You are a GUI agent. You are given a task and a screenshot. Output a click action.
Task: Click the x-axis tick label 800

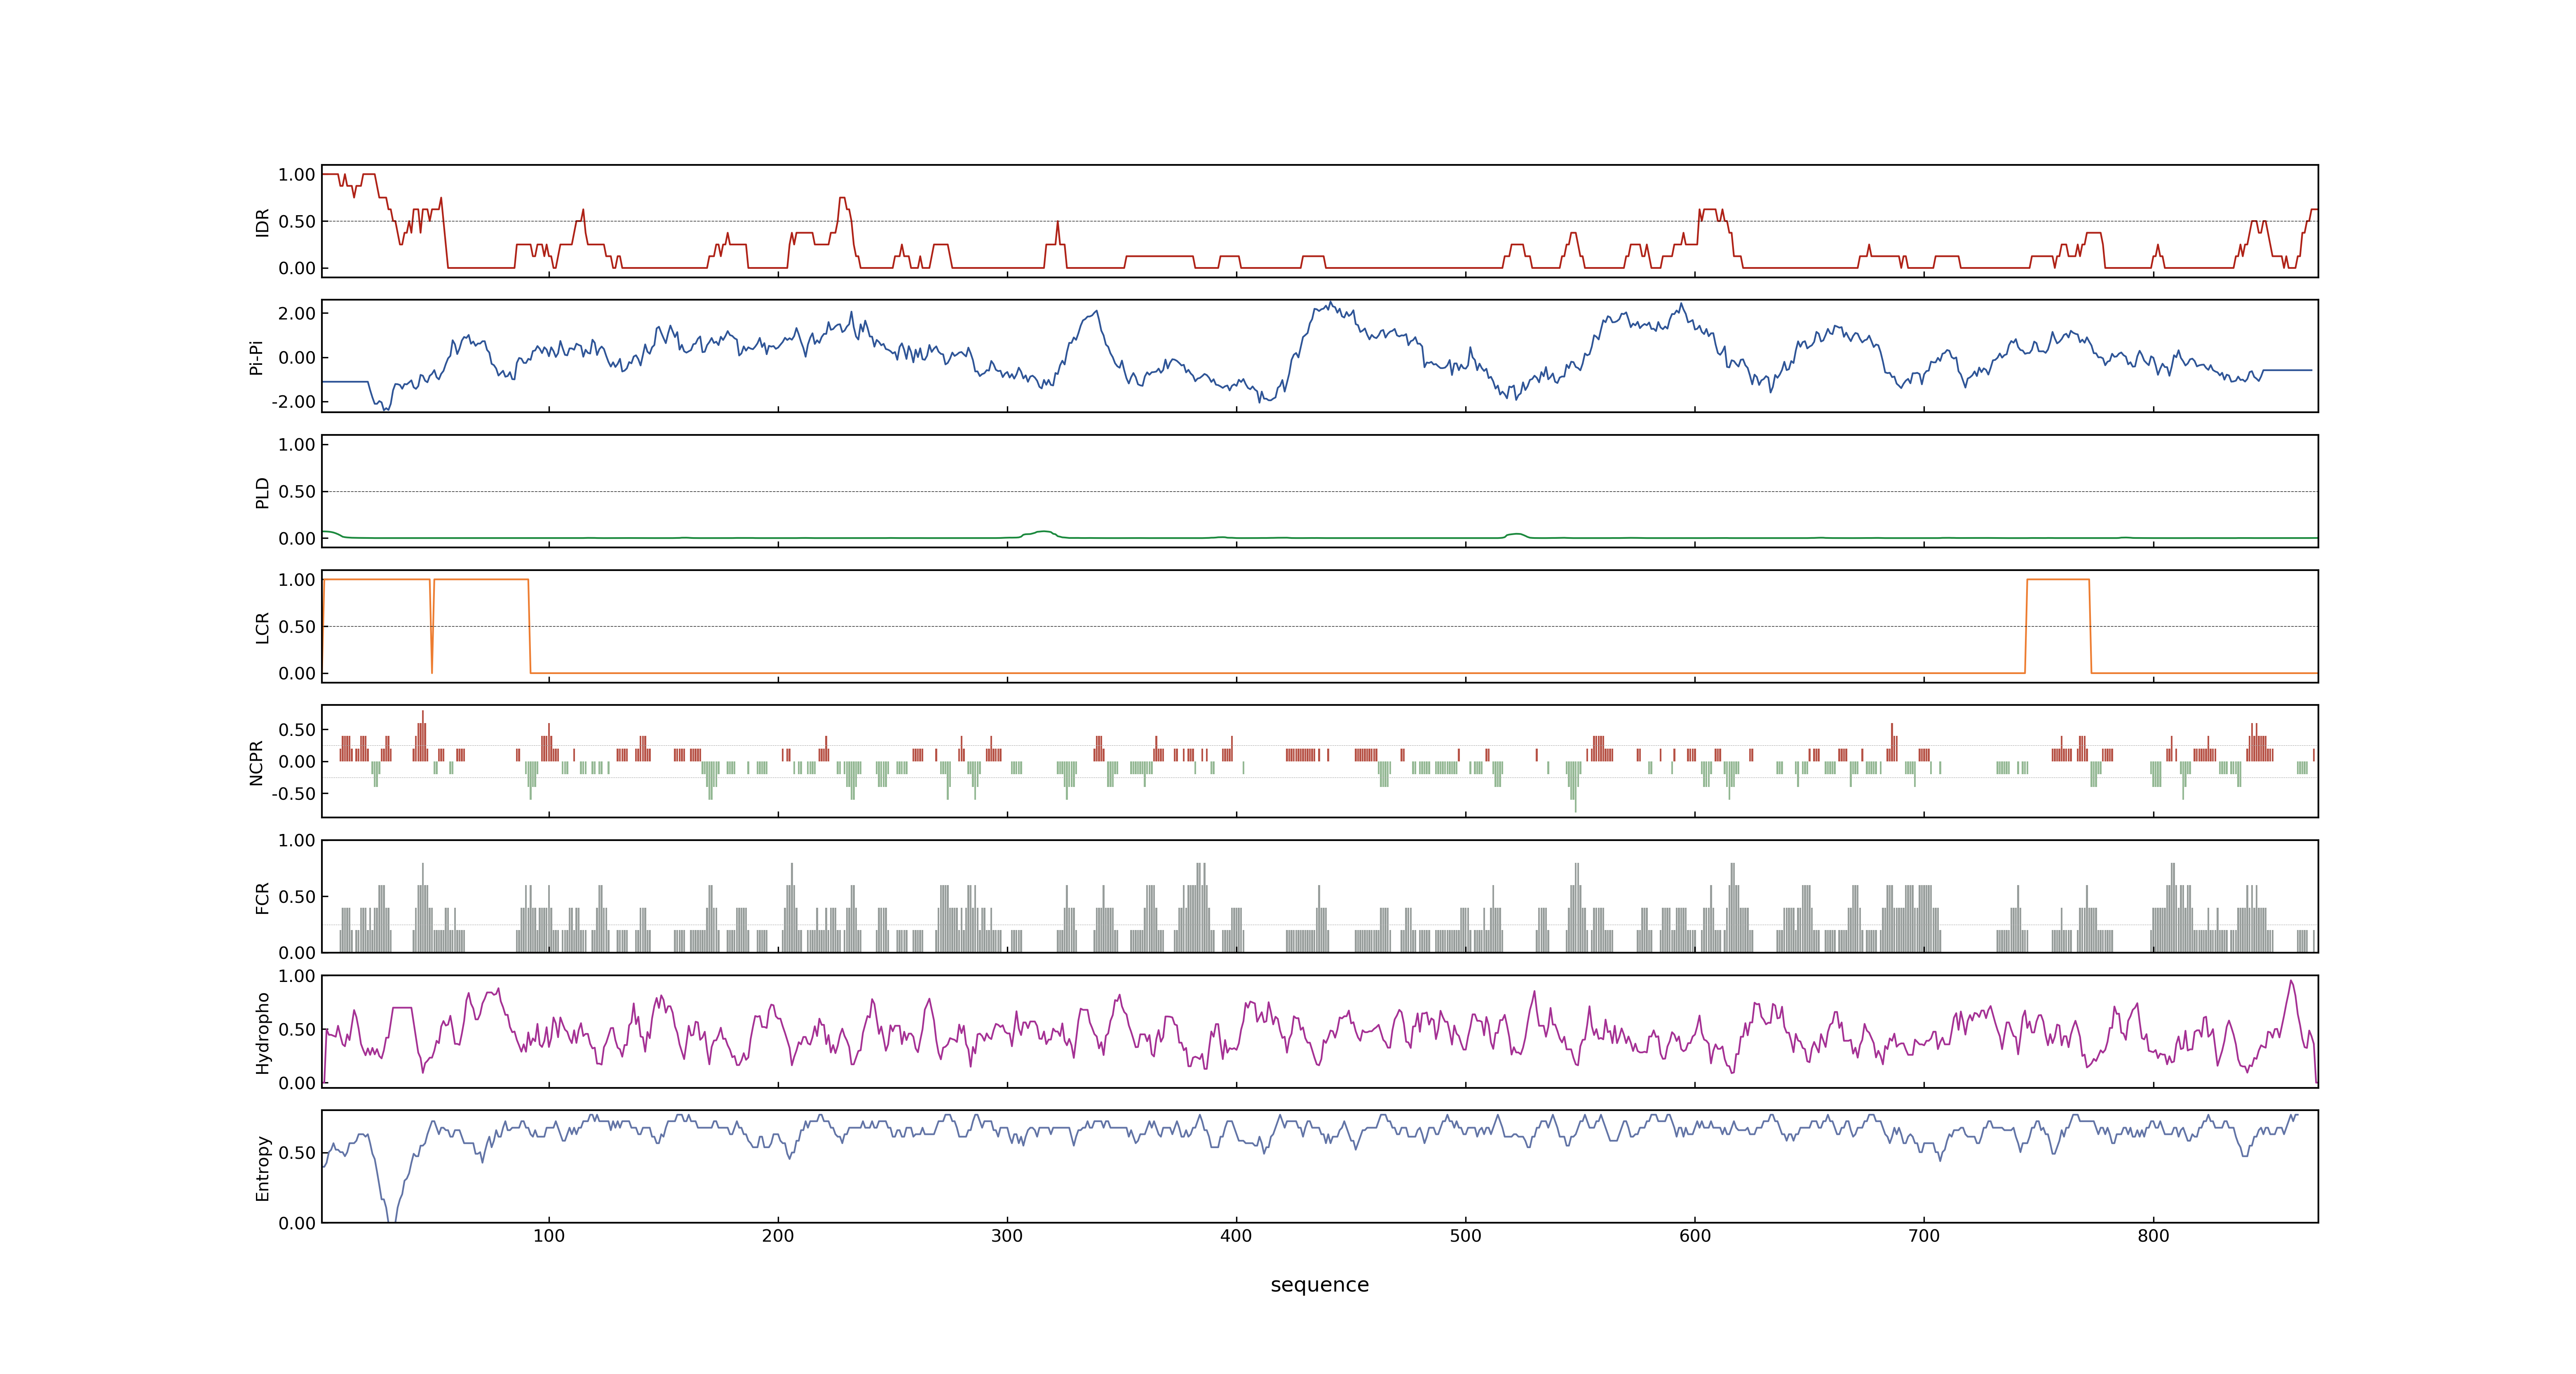click(x=2153, y=1236)
